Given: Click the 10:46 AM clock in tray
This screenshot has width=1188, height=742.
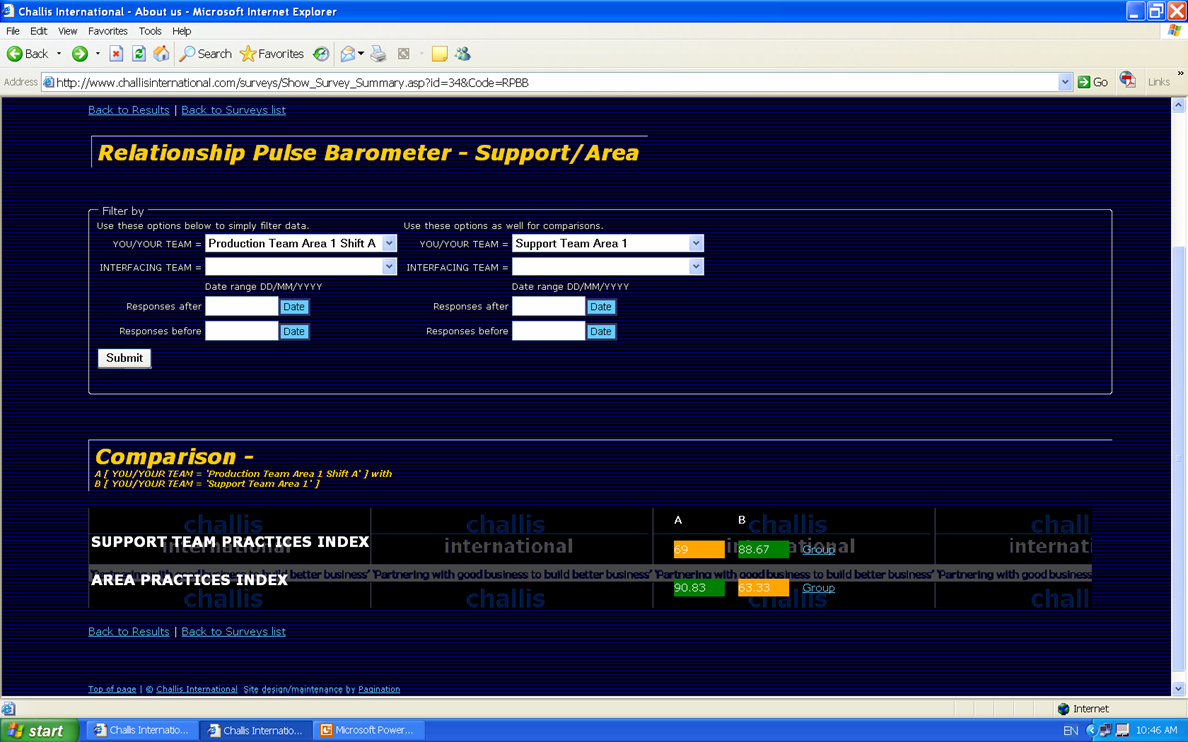Looking at the screenshot, I should click(1156, 731).
